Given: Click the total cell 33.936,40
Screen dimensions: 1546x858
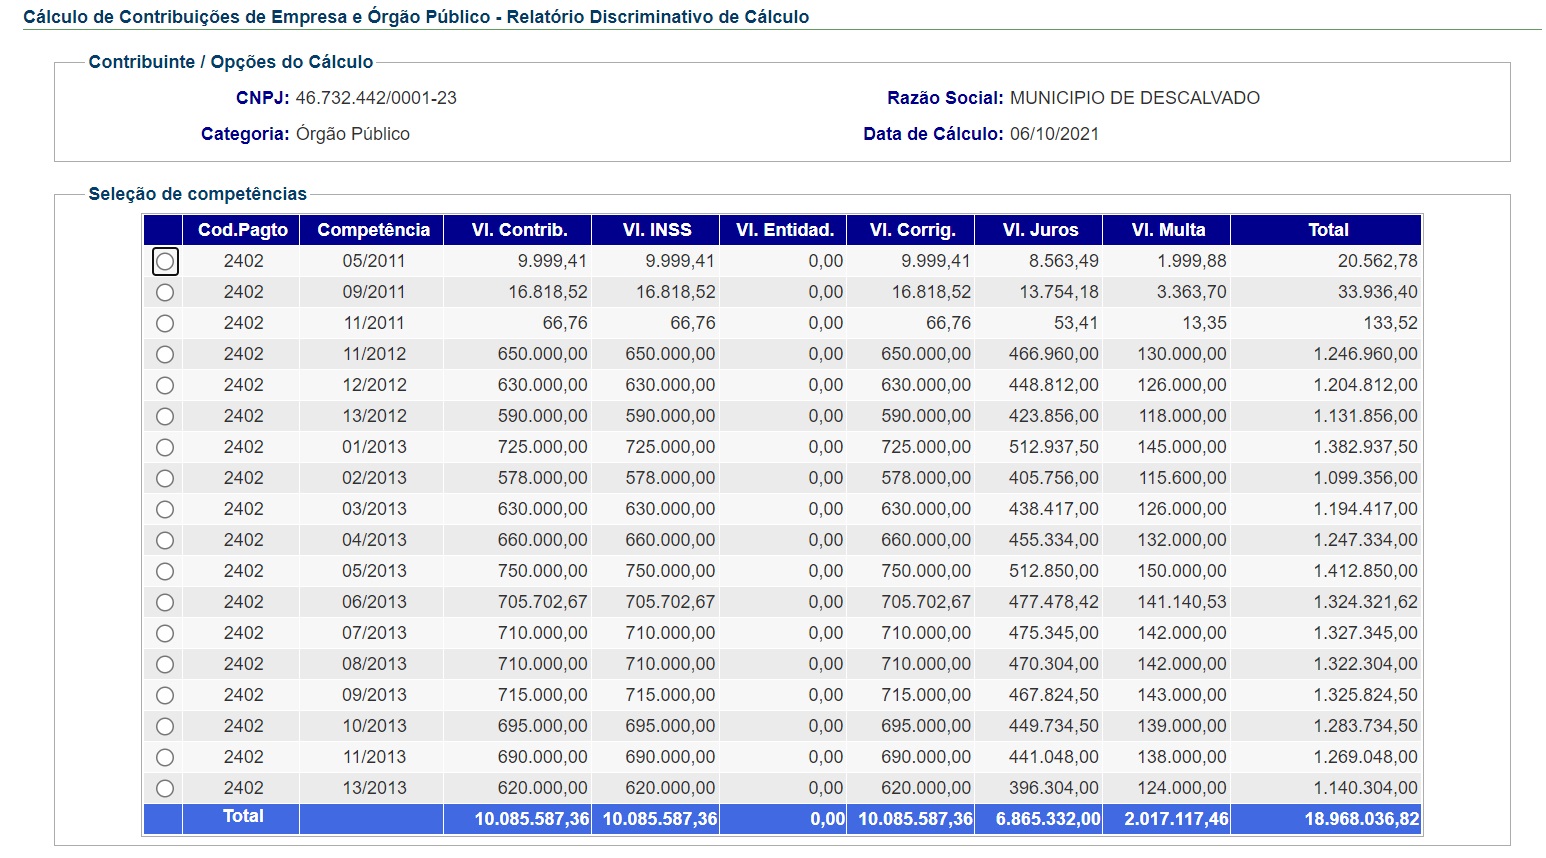Looking at the screenshot, I should point(1377,292).
